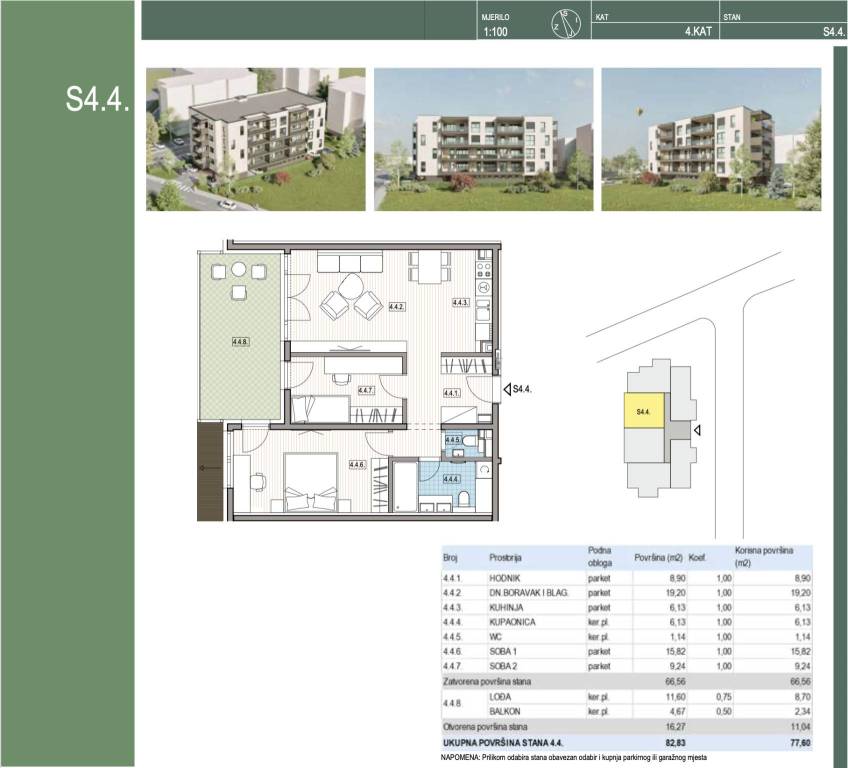Click the round table on loggia 4.4.8
This screenshot has width=848, height=768.
click(239, 269)
